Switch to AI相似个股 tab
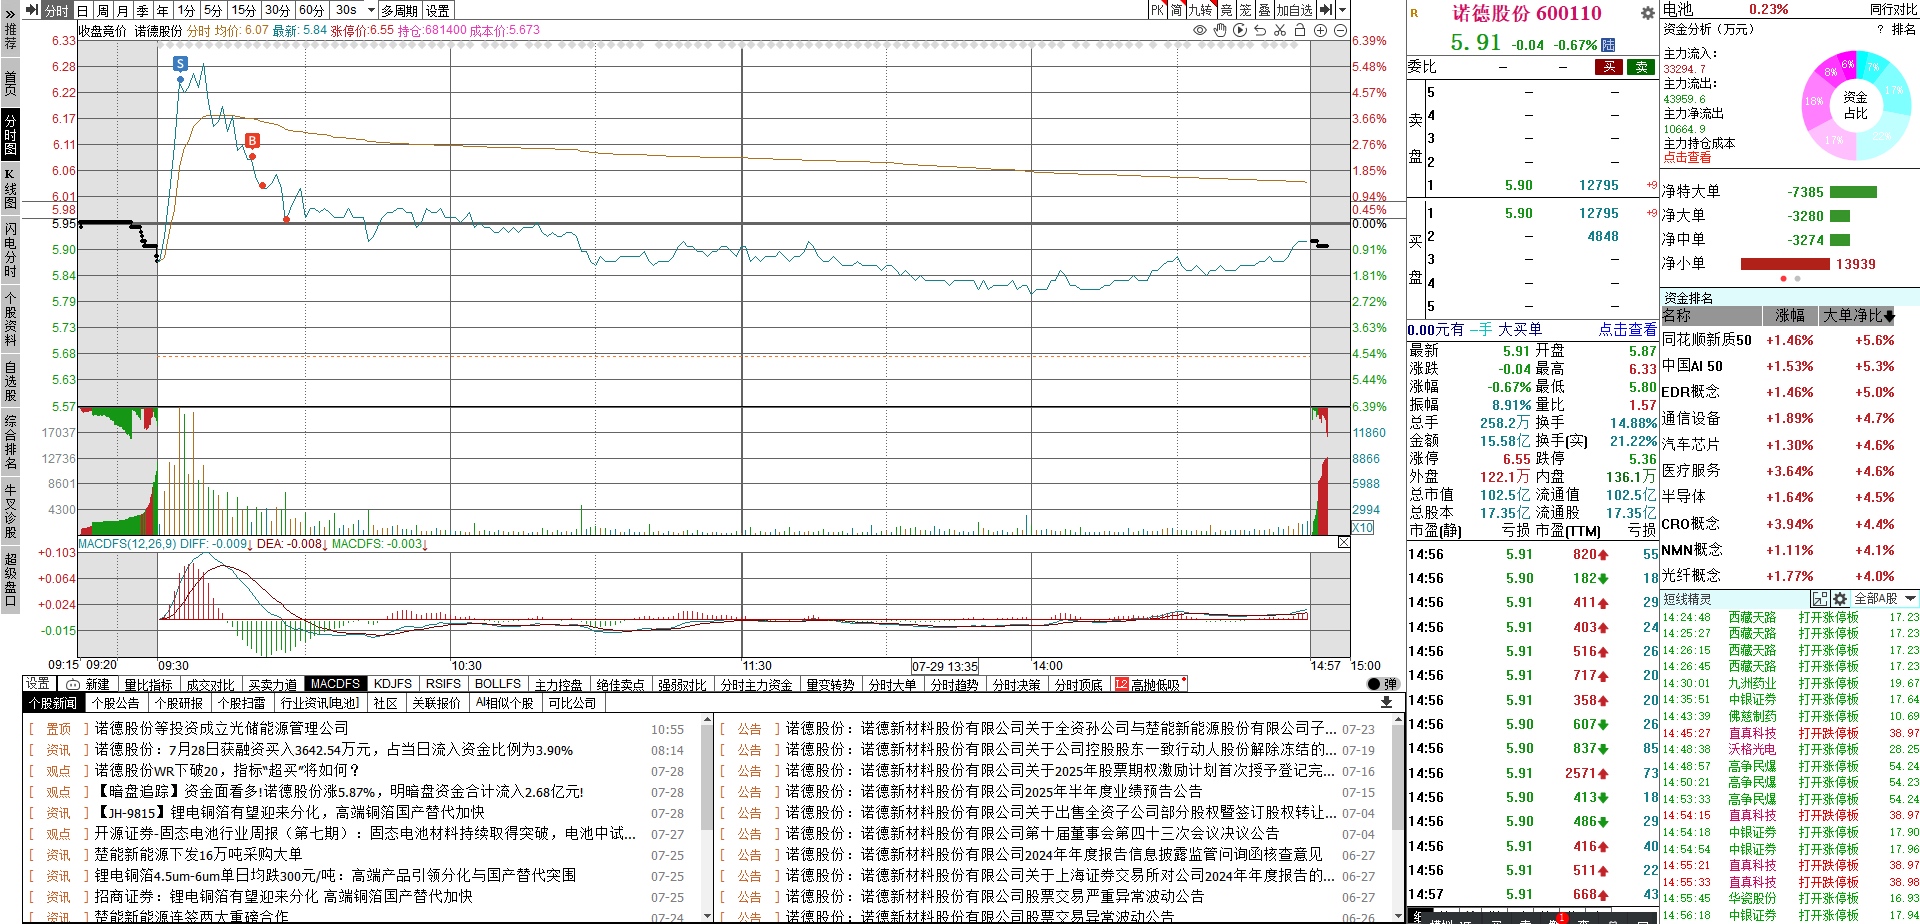The image size is (1920, 924). (x=505, y=703)
